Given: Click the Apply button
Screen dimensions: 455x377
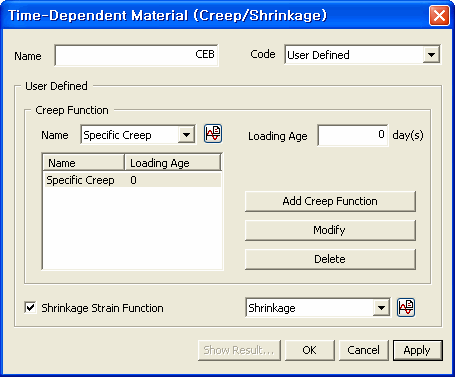Looking at the screenshot, I should (x=418, y=350).
